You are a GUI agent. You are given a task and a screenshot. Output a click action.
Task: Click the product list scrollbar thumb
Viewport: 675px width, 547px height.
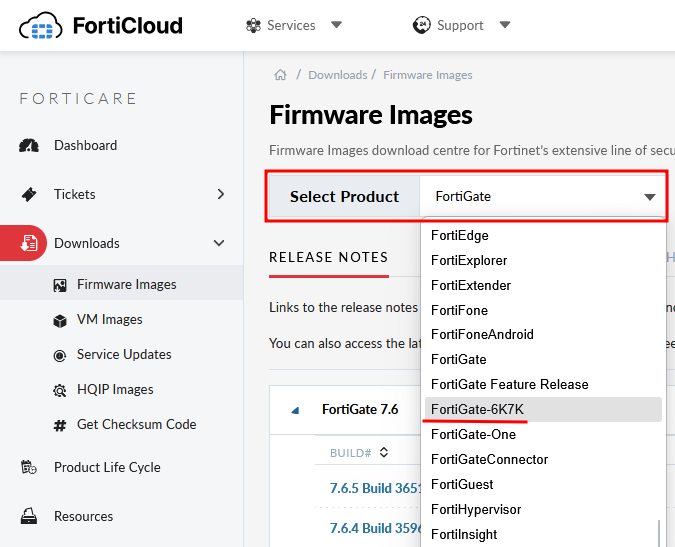click(x=658, y=532)
